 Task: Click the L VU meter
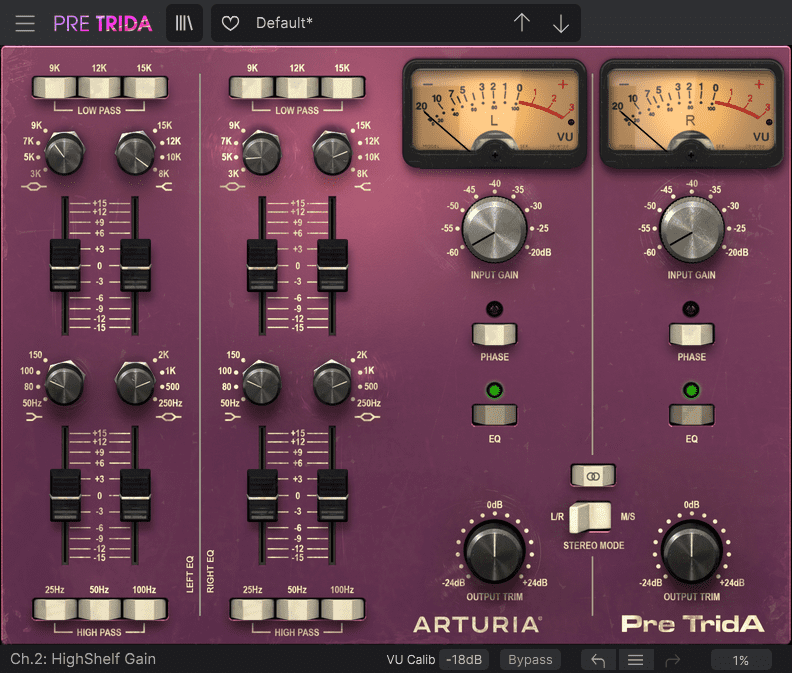click(494, 113)
